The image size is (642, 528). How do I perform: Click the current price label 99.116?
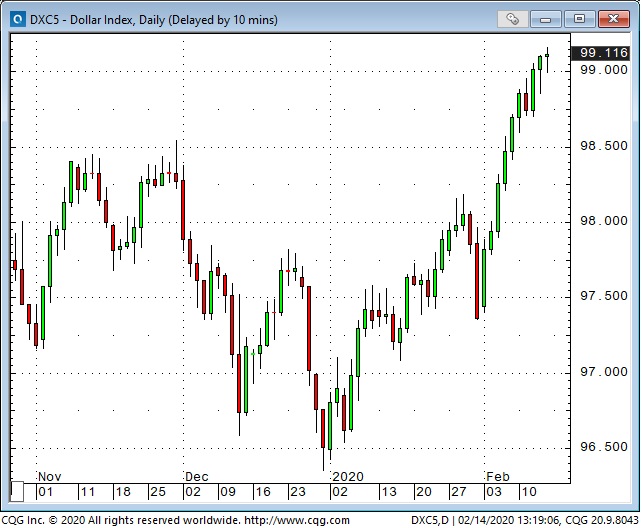600,53
